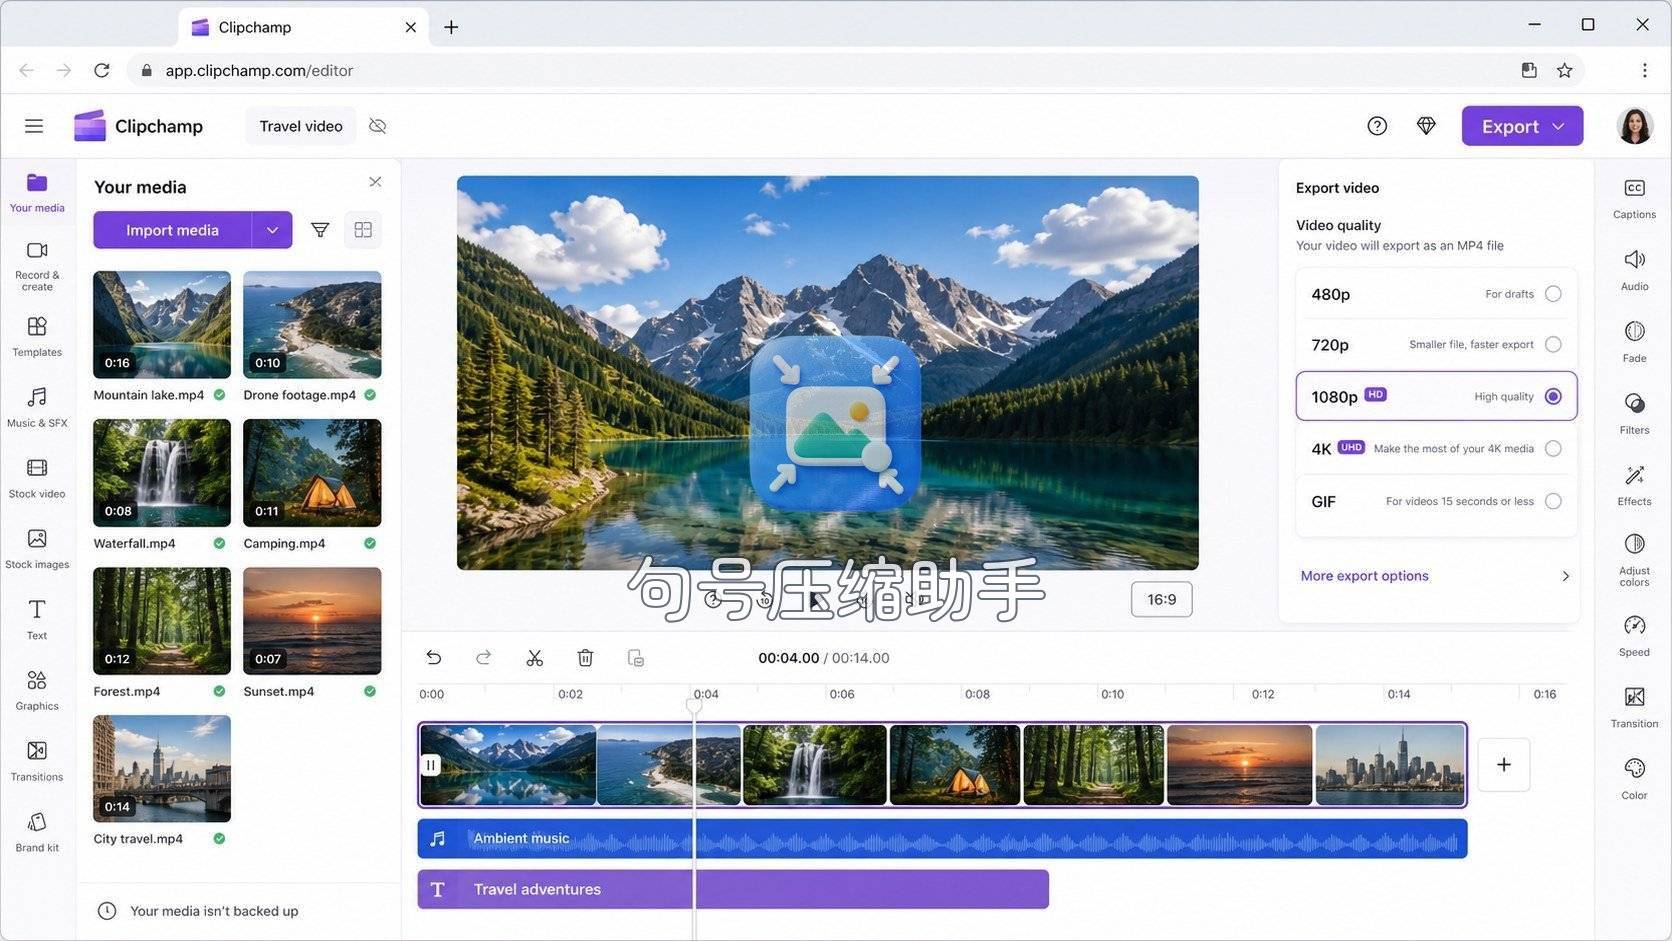The width and height of the screenshot is (1672, 941).
Task: Click the premium diamond icon
Action: click(1426, 126)
